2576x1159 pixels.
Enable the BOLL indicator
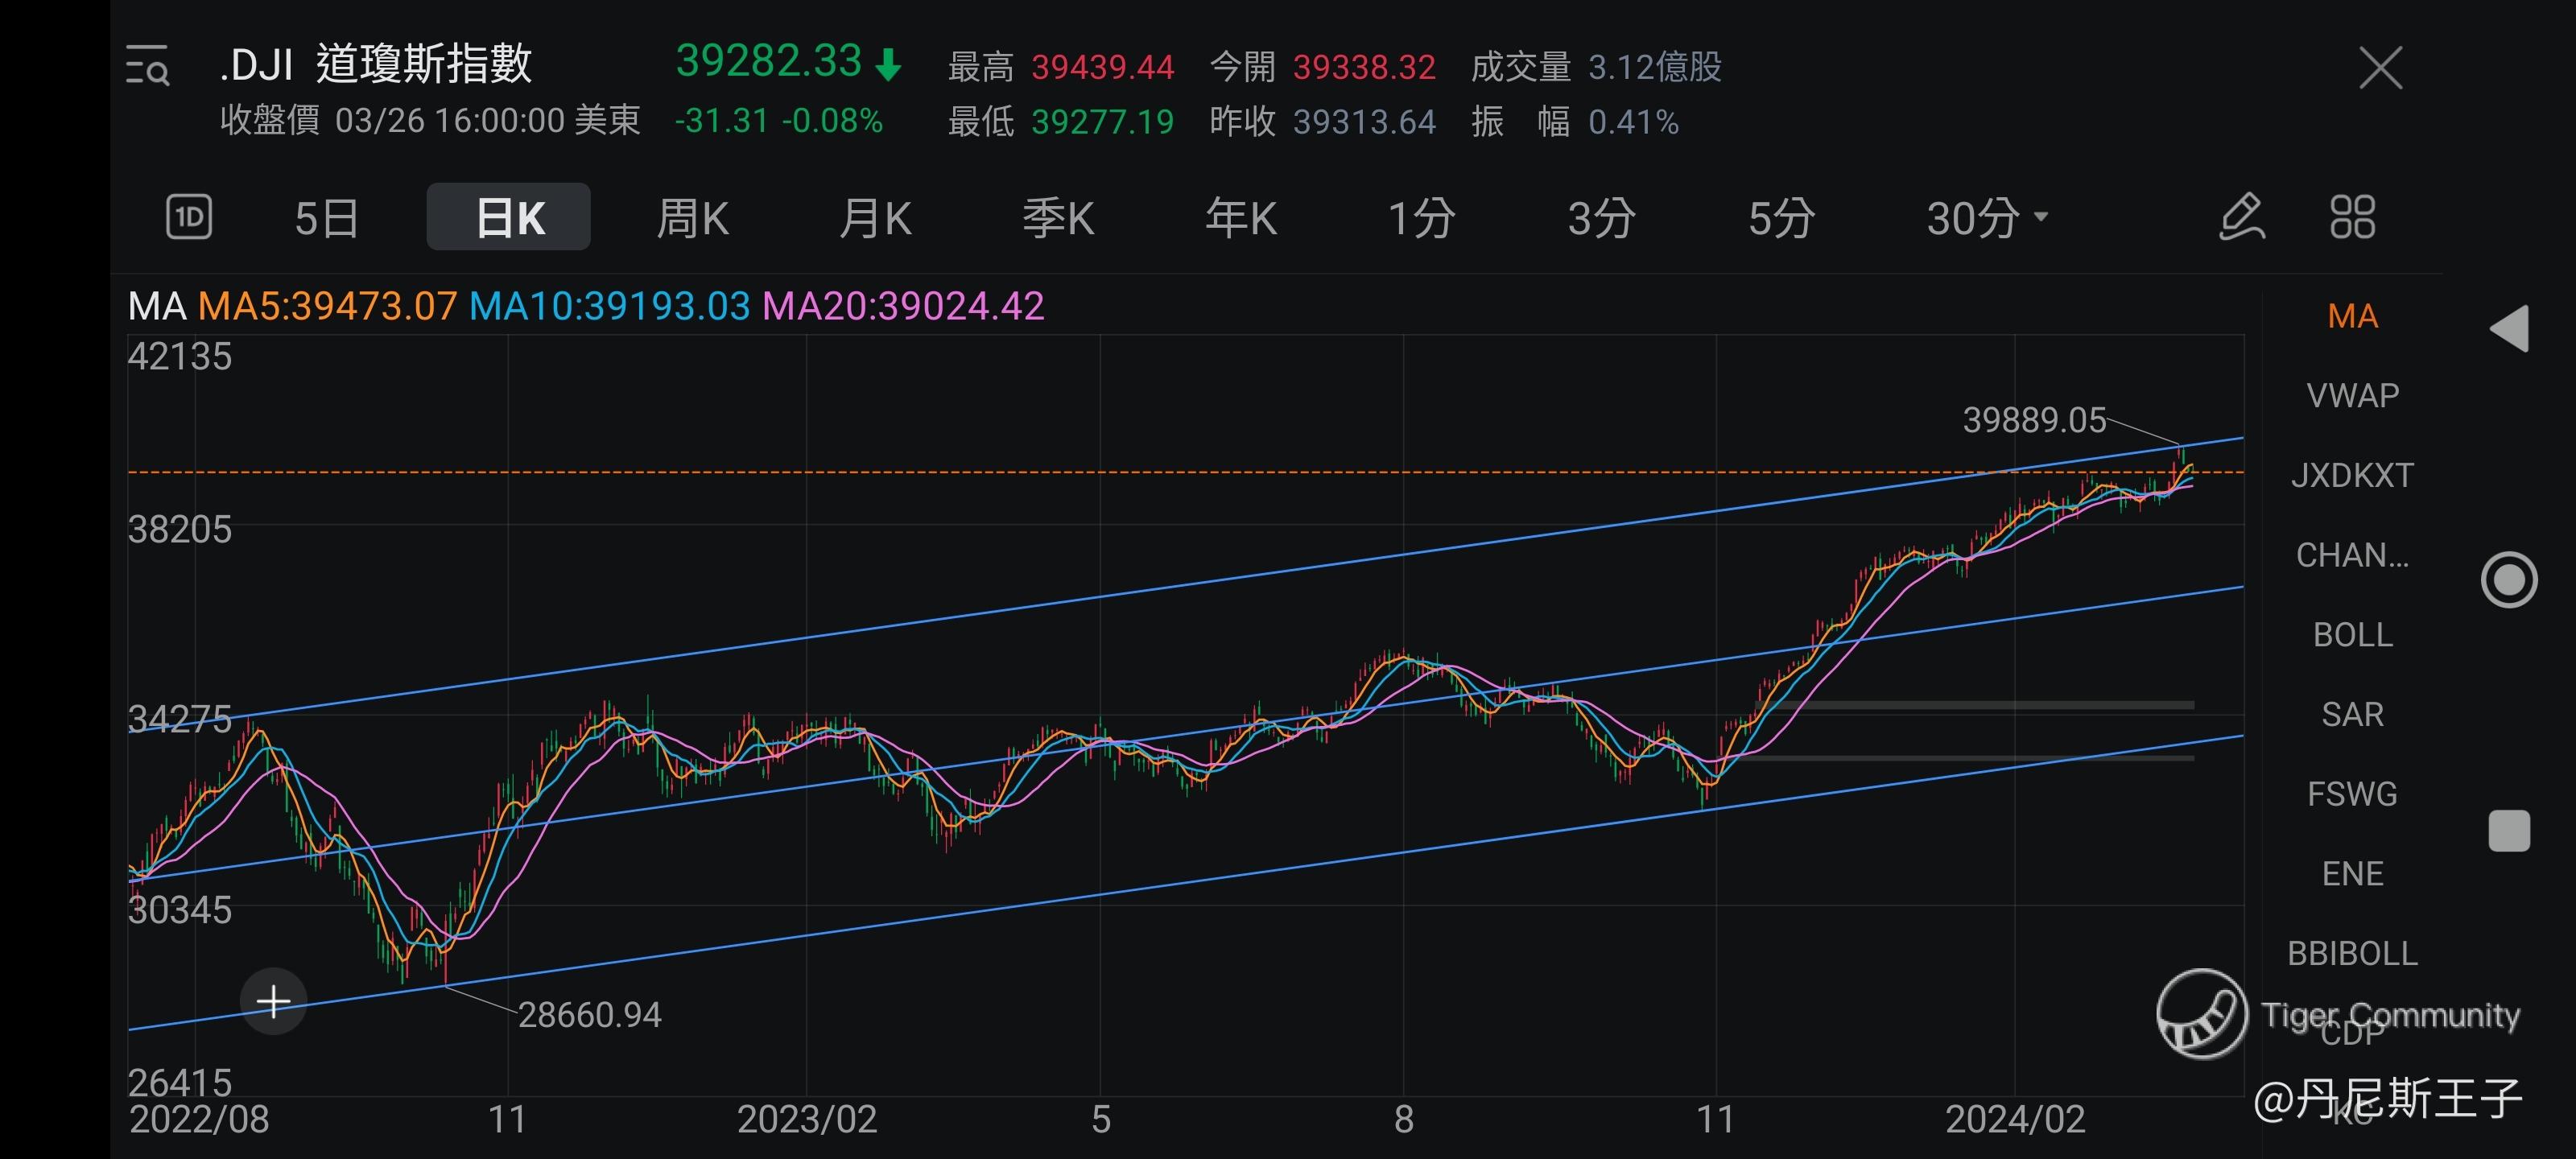2352,635
